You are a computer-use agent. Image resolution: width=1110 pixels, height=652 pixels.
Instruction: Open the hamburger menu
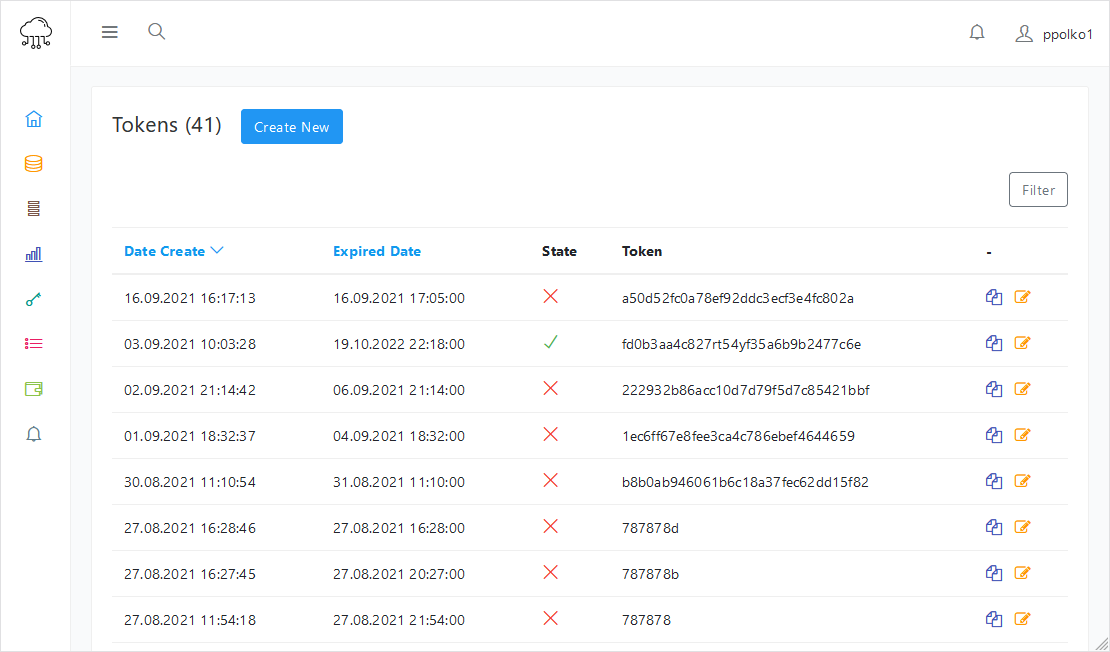click(110, 32)
